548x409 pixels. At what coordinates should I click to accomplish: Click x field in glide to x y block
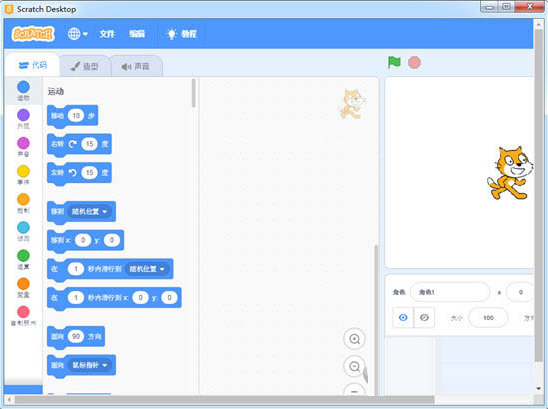coord(140,297)
